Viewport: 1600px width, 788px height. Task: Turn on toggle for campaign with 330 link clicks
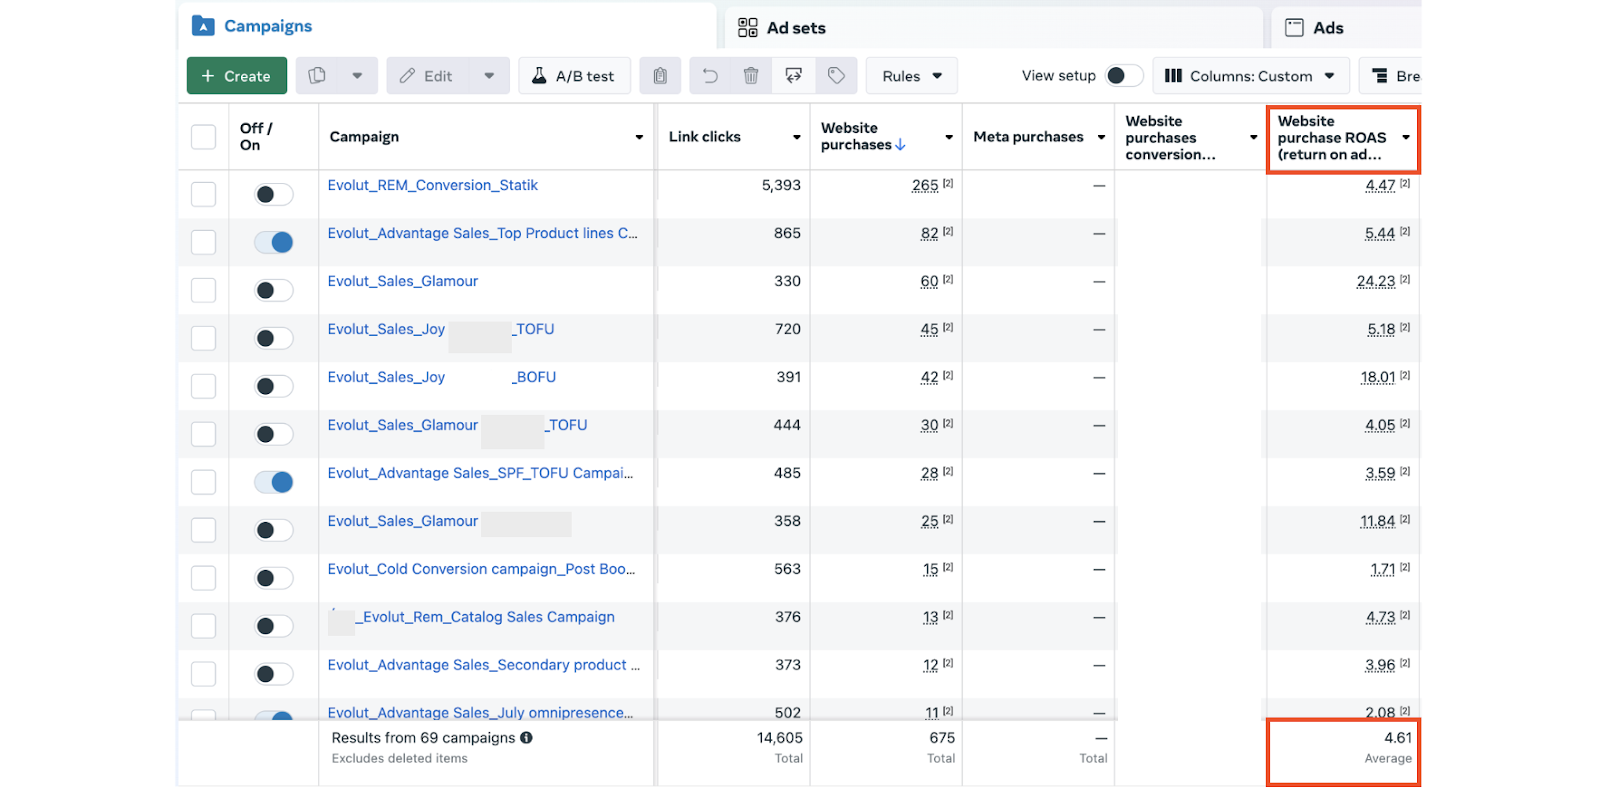273,290
